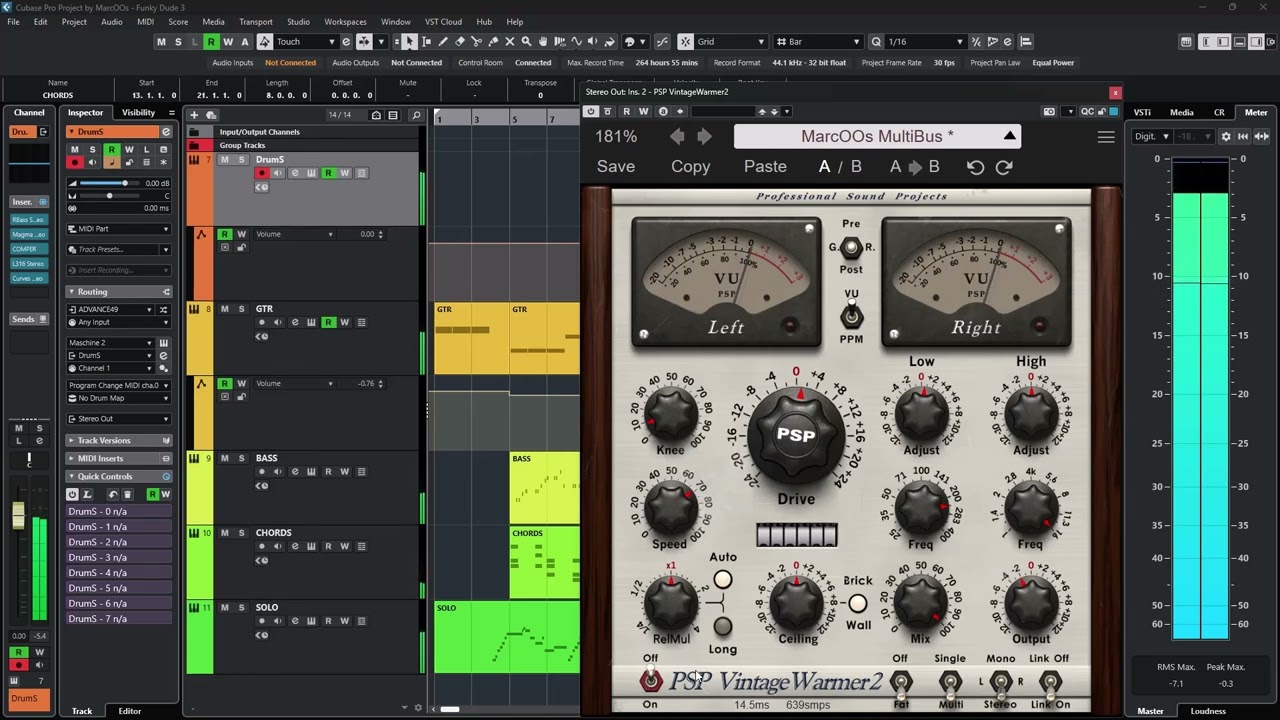Click the Routing section settings icon

click(166, 292)
